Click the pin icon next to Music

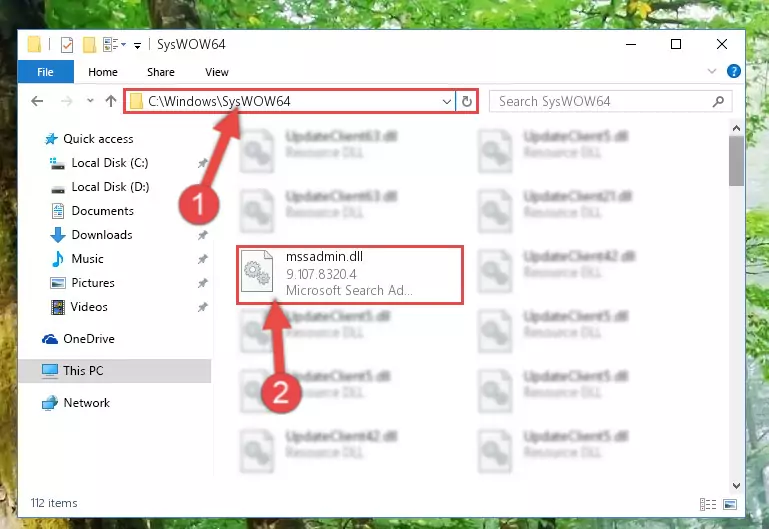pyautogui.click(x=202, y=259)
